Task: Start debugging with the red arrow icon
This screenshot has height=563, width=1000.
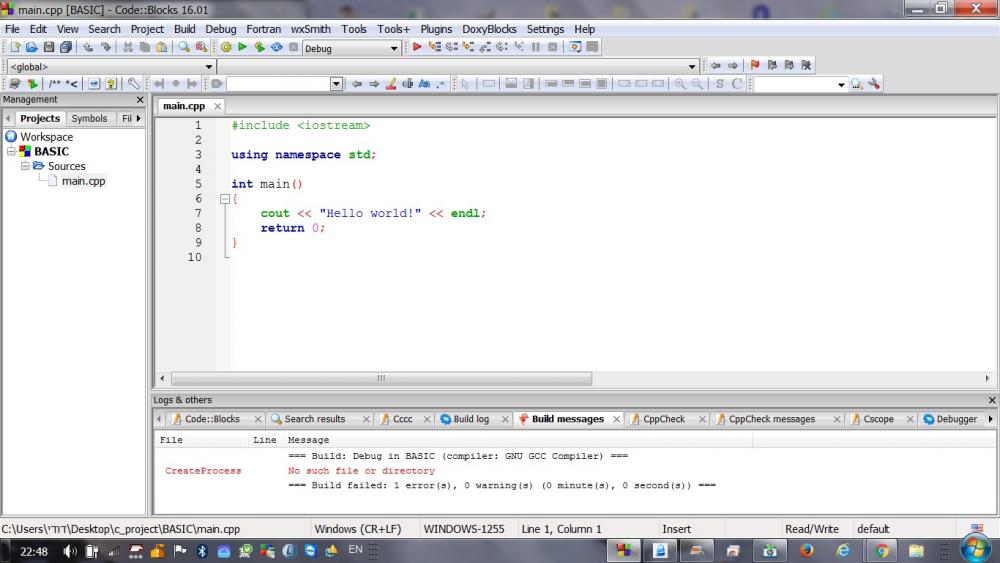Action: click(x=417, y=47)
